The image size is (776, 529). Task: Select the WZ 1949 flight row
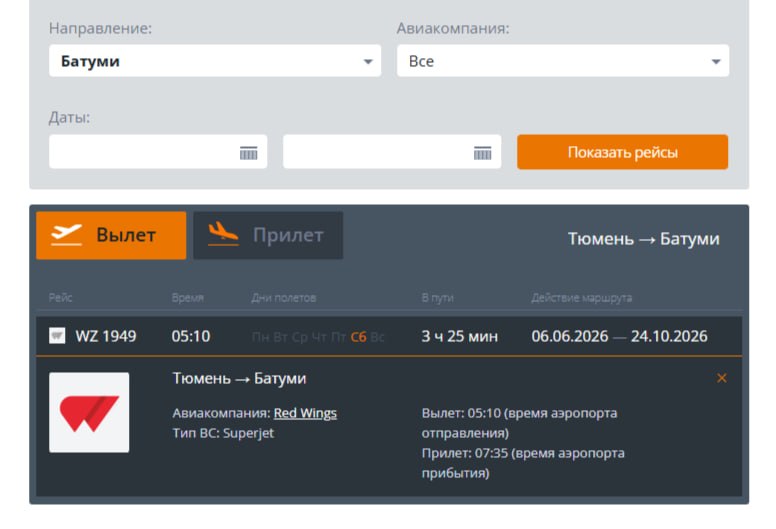point(389,337)
